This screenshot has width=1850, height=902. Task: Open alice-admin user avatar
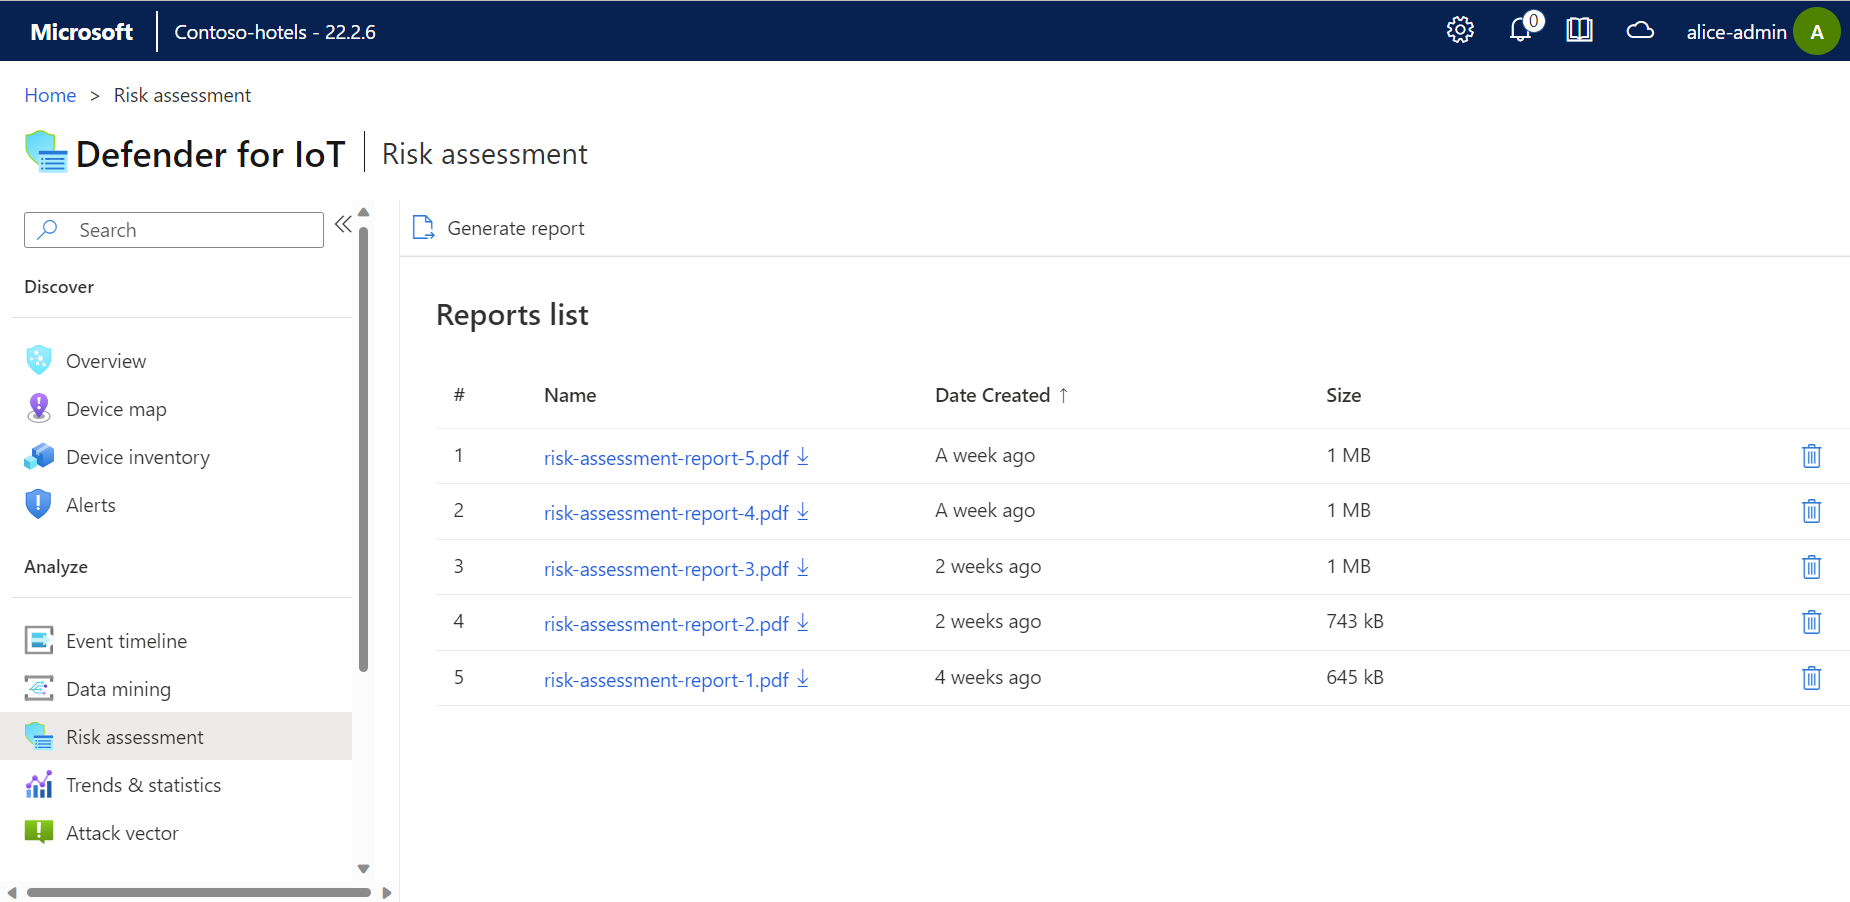(1817, 31)
